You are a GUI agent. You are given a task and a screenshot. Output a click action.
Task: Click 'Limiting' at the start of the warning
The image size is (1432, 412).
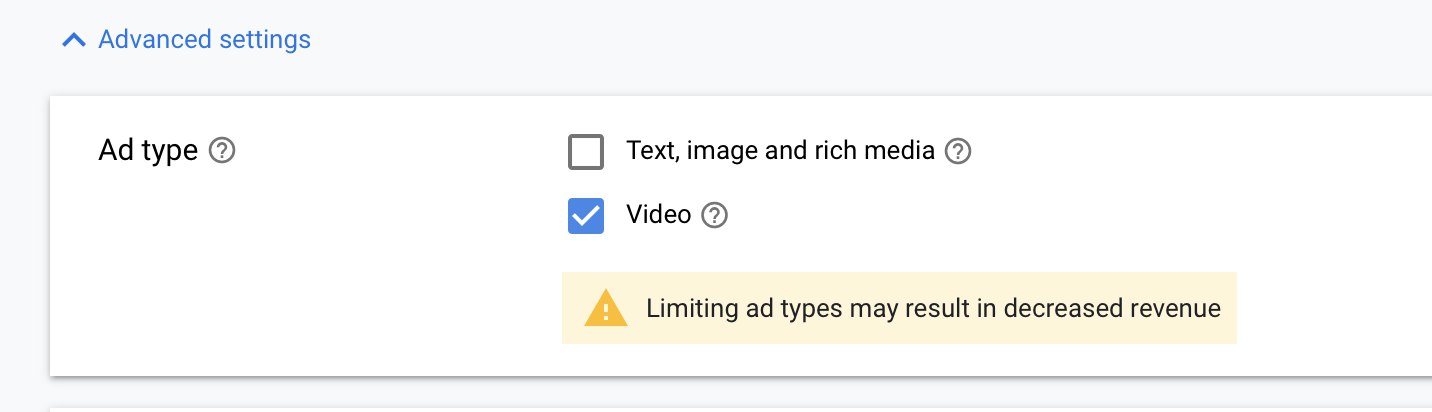681,308
